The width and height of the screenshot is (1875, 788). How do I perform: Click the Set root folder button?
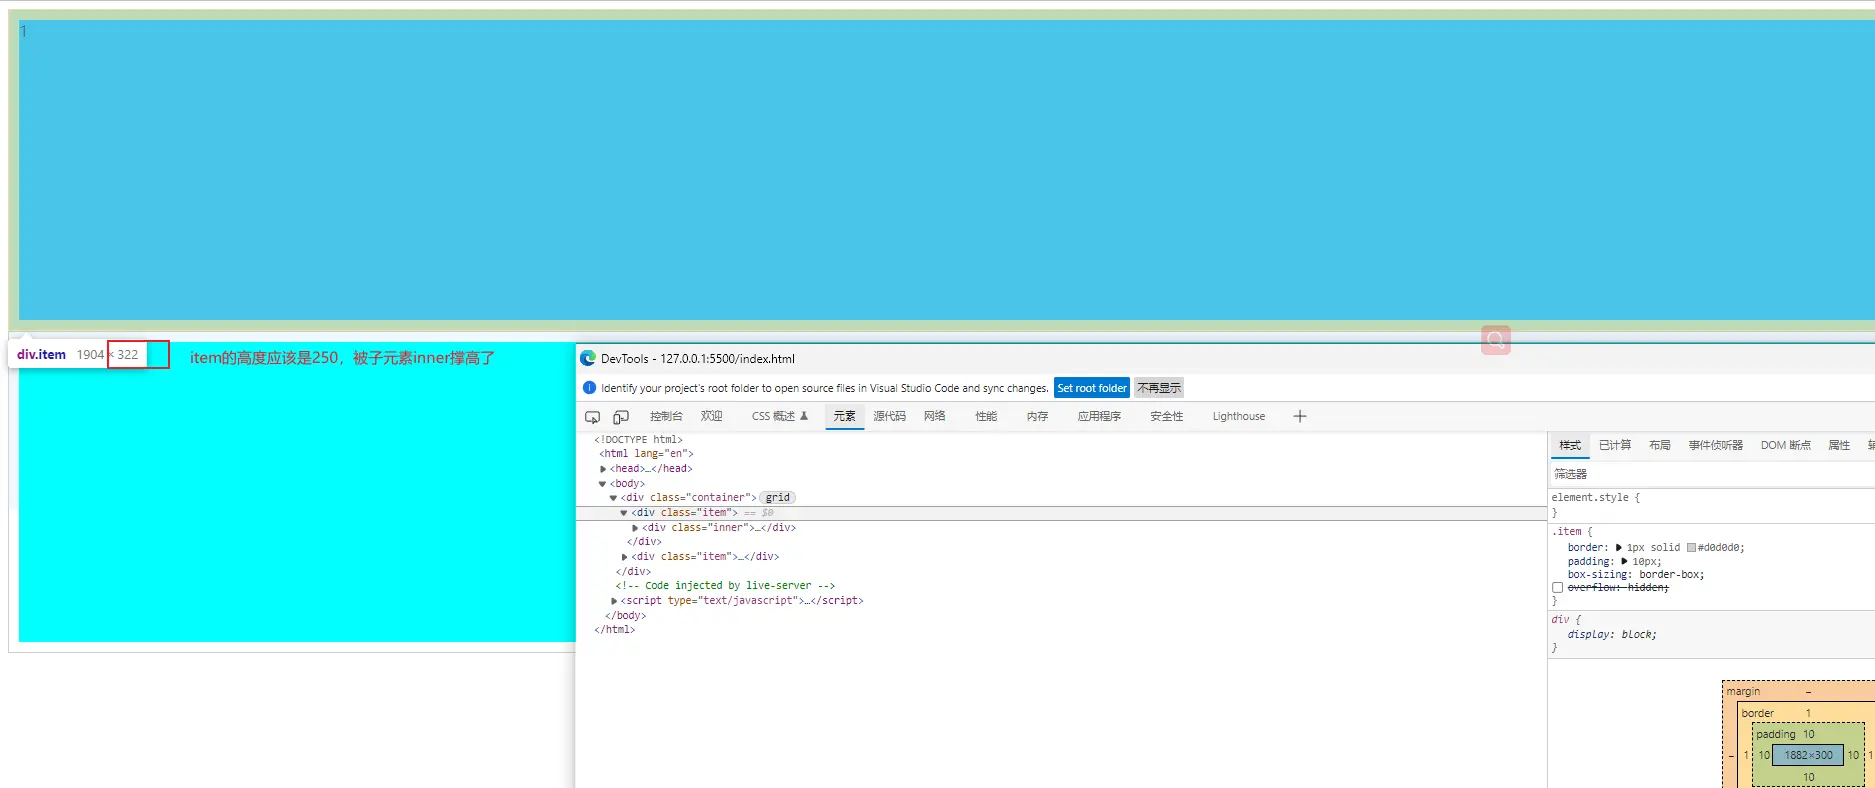tap(1092, 388)
